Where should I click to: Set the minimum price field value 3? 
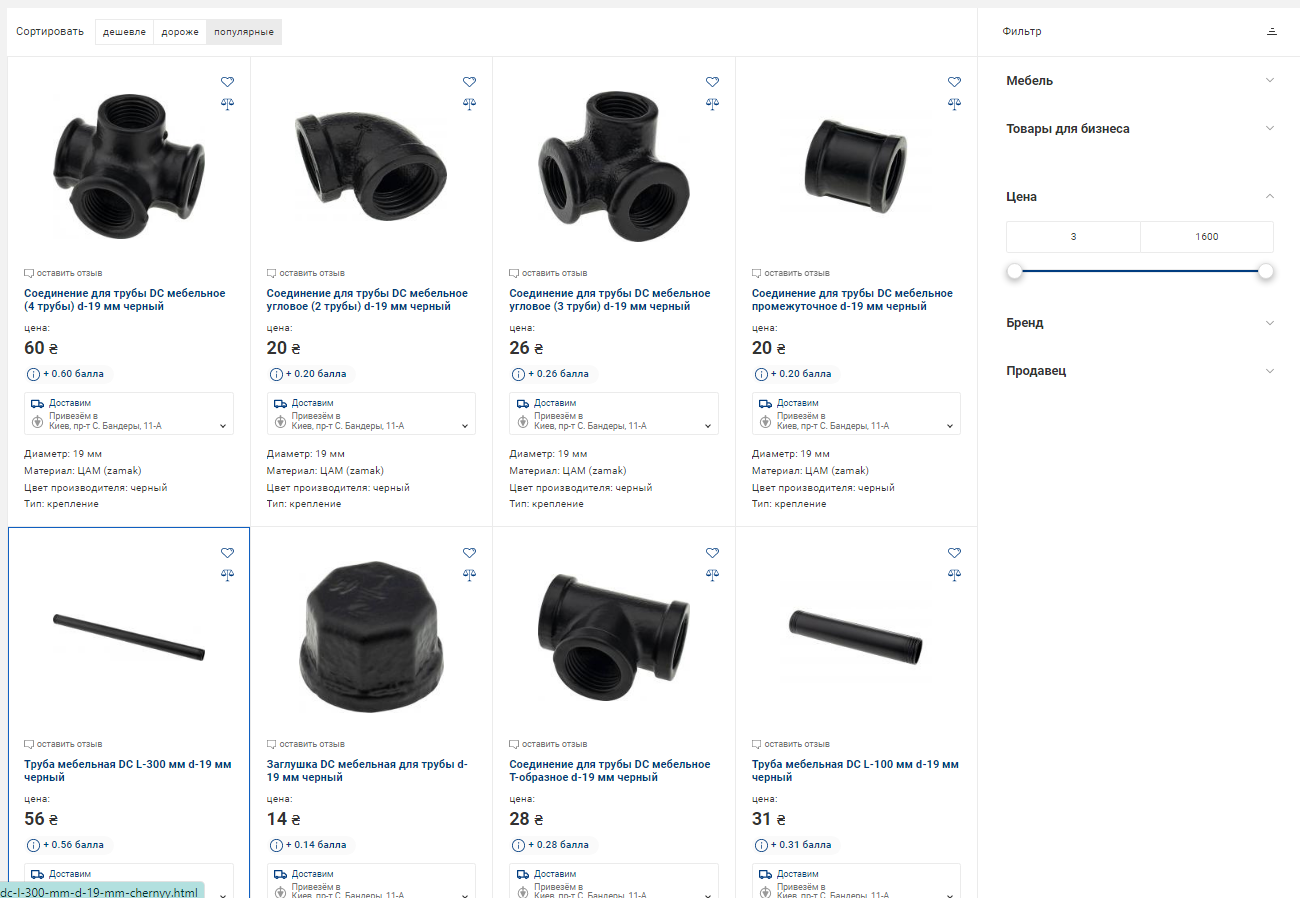click(x=1073, y=237)
